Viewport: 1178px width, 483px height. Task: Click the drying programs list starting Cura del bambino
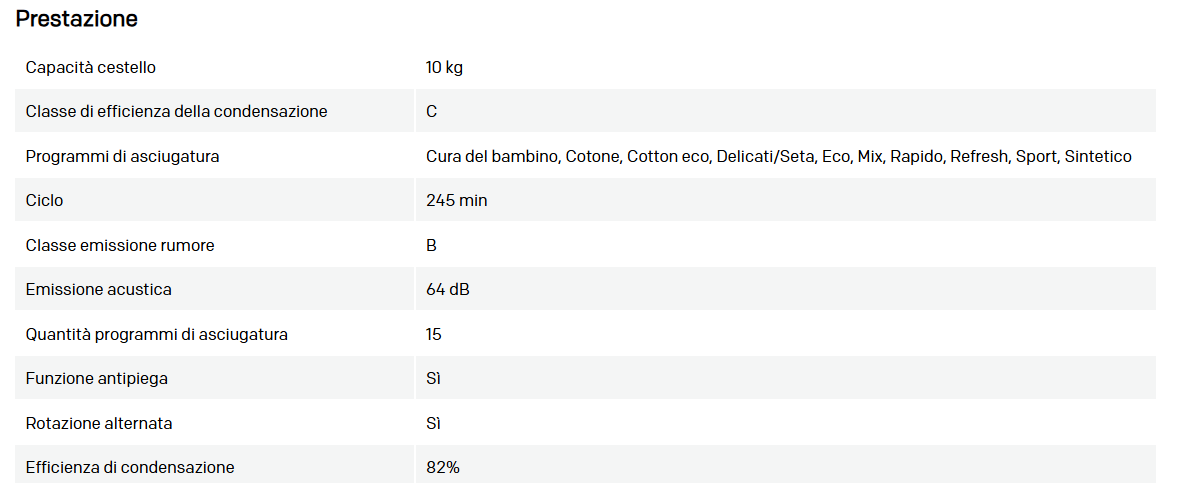coord(778,157)
